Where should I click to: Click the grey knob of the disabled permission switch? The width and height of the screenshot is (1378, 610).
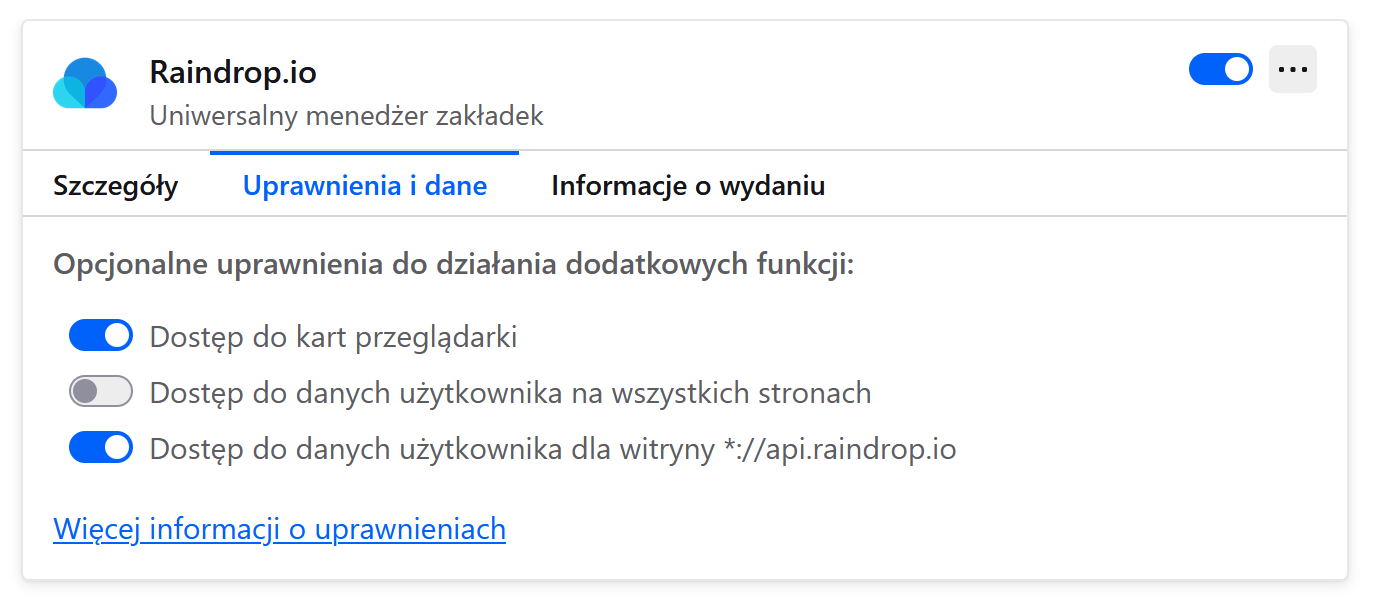[85, 392]
